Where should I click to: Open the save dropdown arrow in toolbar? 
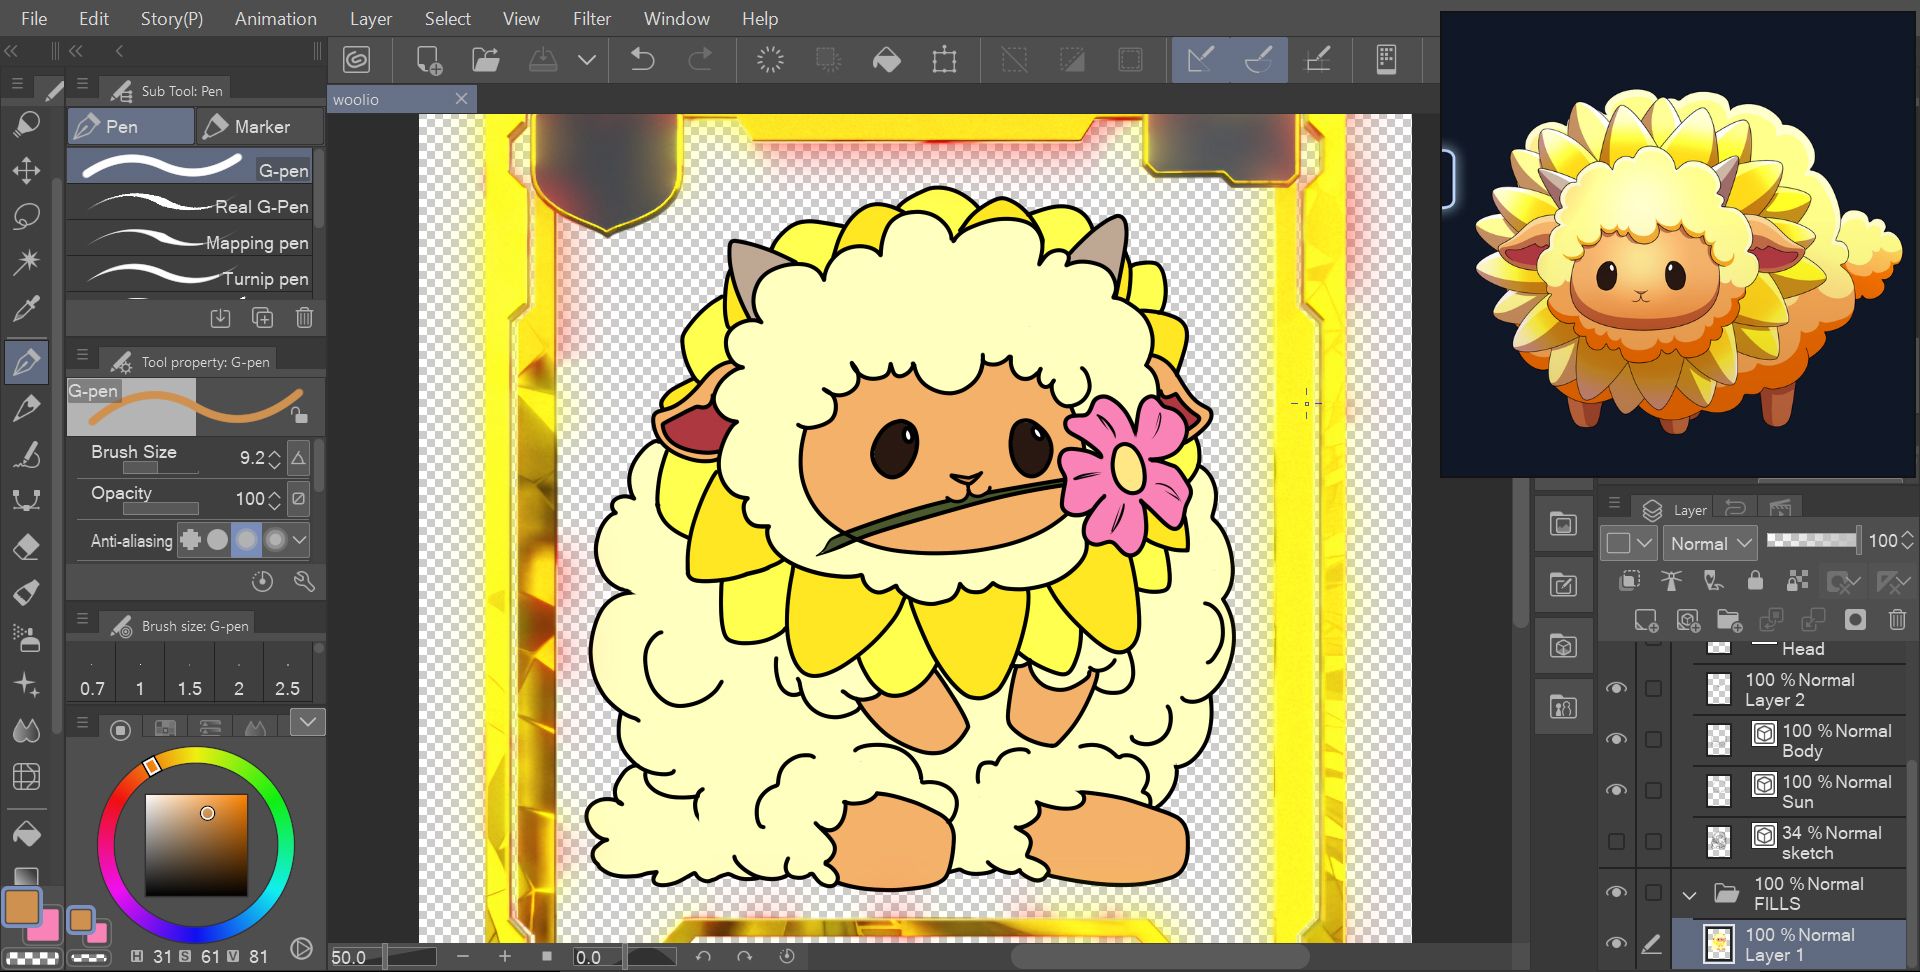587,60
